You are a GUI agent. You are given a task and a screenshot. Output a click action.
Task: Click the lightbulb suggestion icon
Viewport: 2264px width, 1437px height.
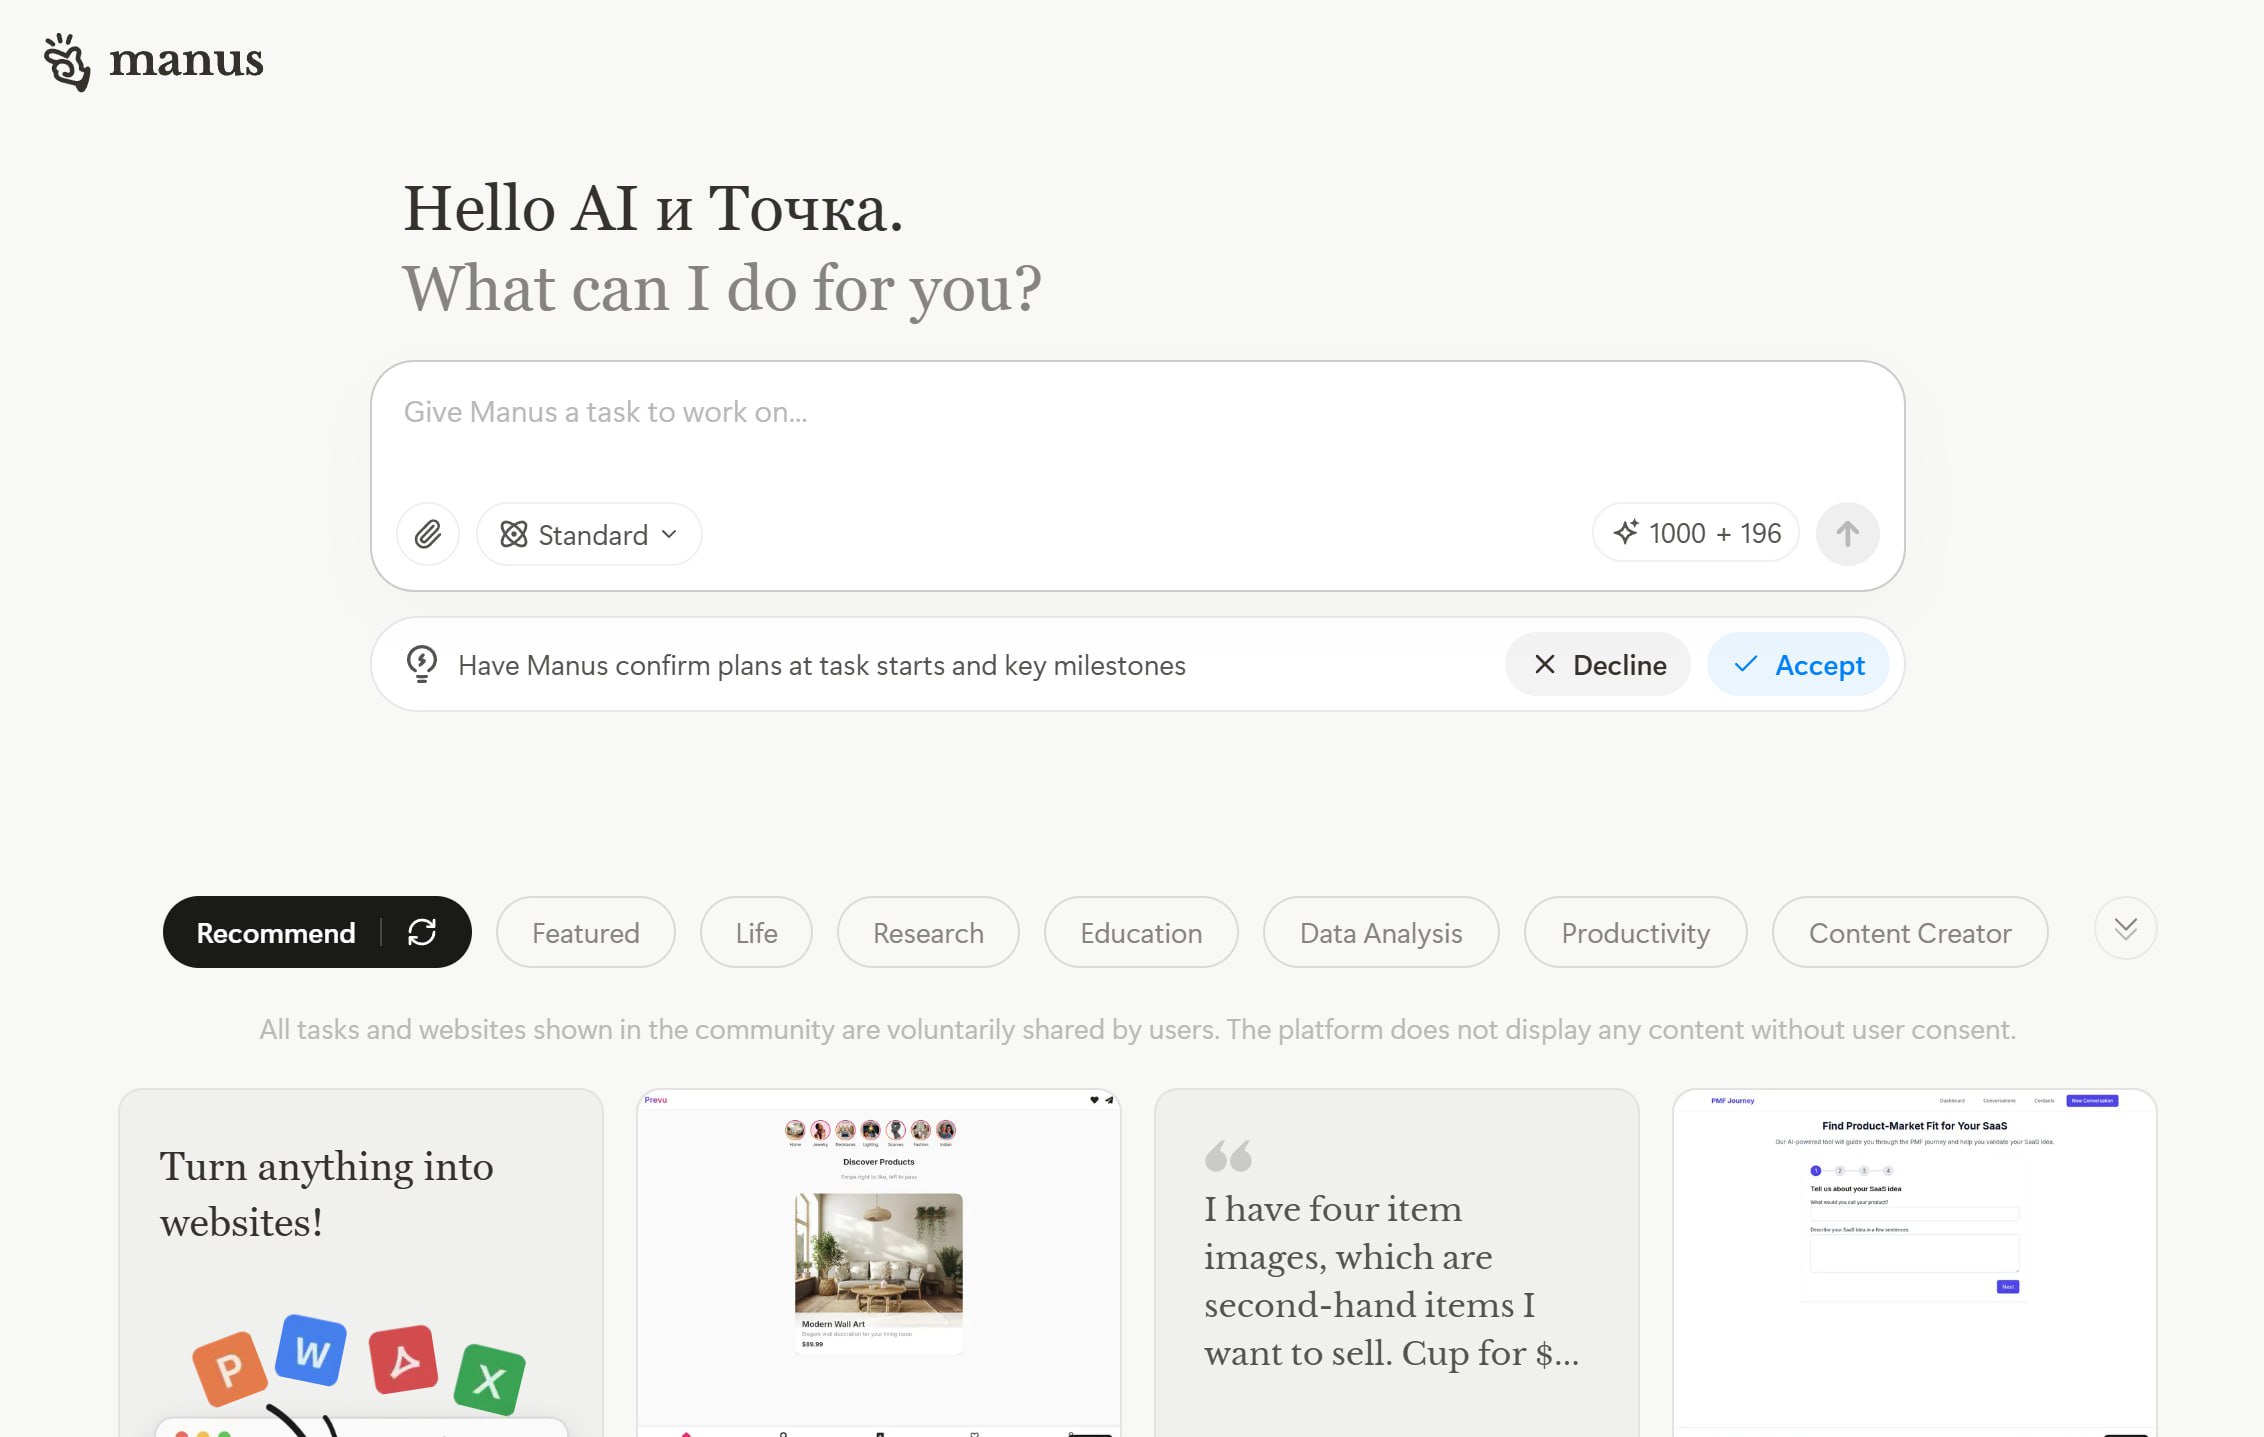click(422, 664)
